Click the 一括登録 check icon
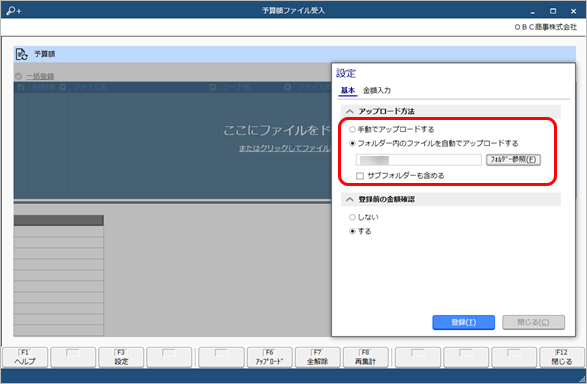The height and width of the screenshot is (384, 587). coord(18,76)
